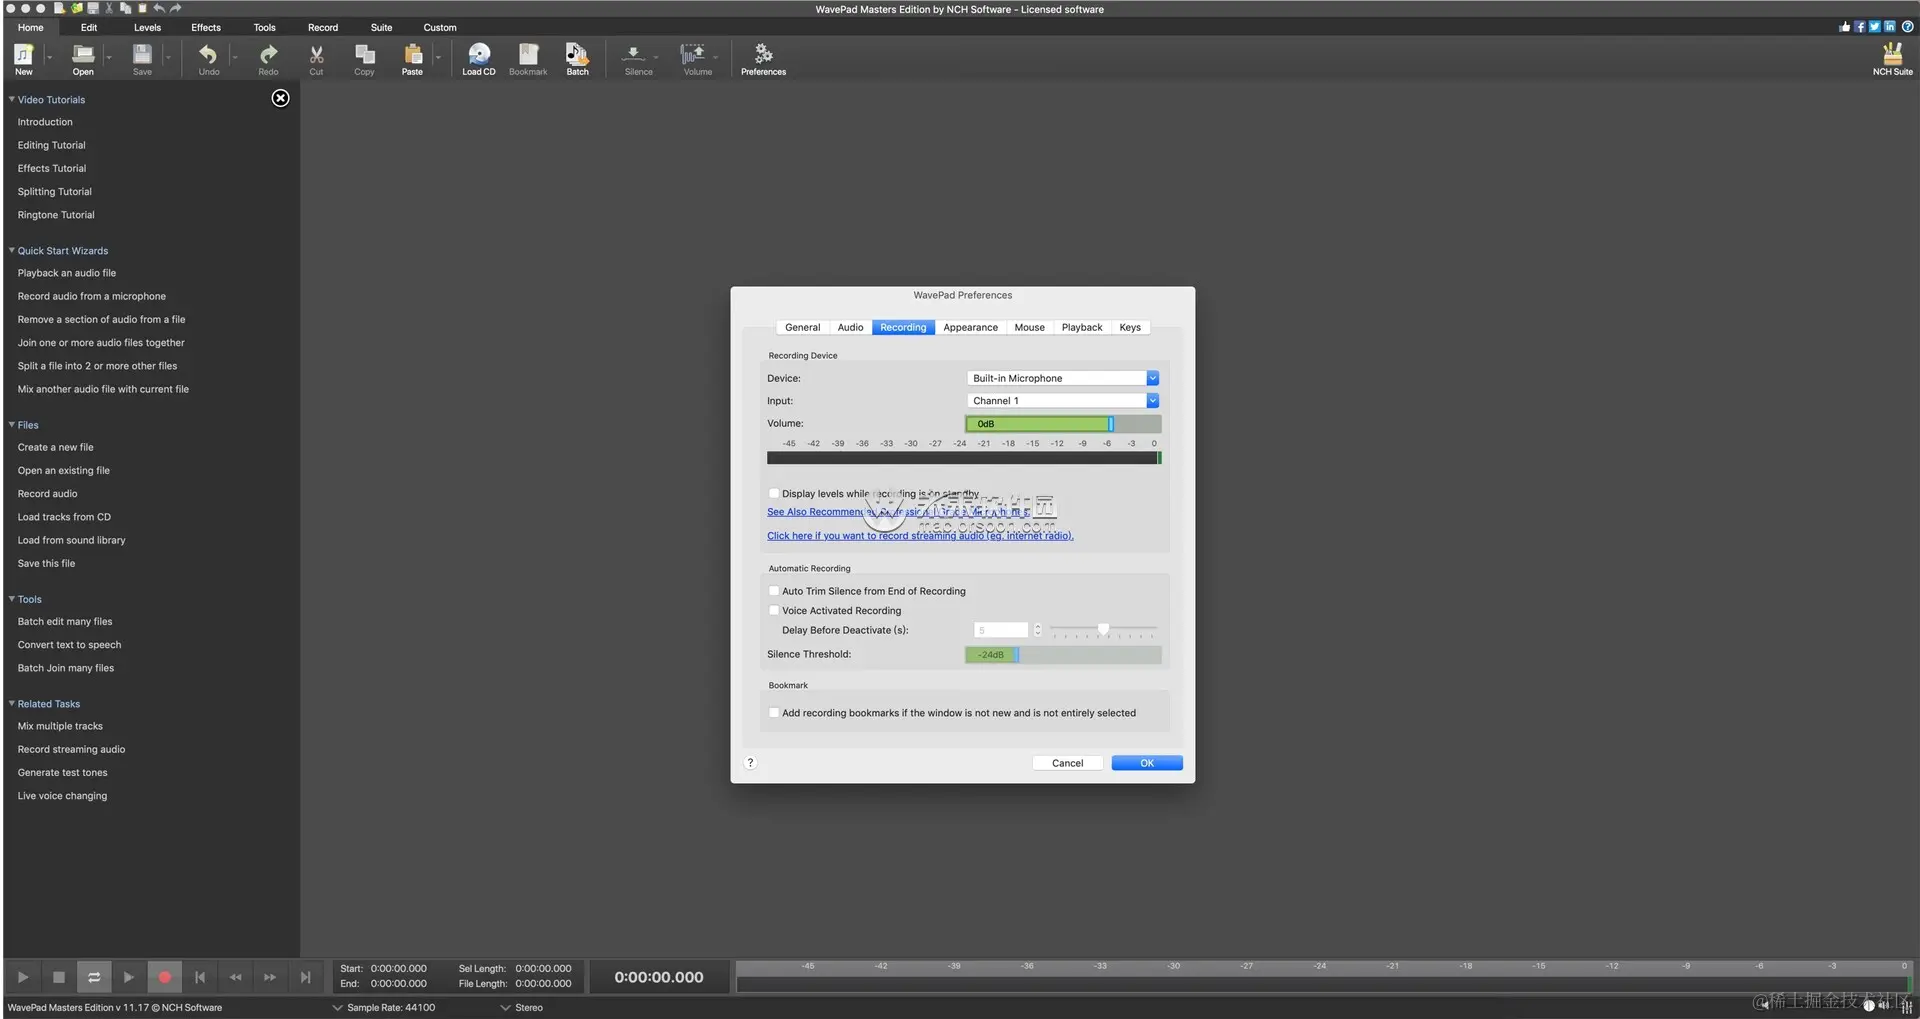This screenshot has width=1920, height=1019.
Task: Open the Paste options dropdown arrow
Action: (437, 58)
